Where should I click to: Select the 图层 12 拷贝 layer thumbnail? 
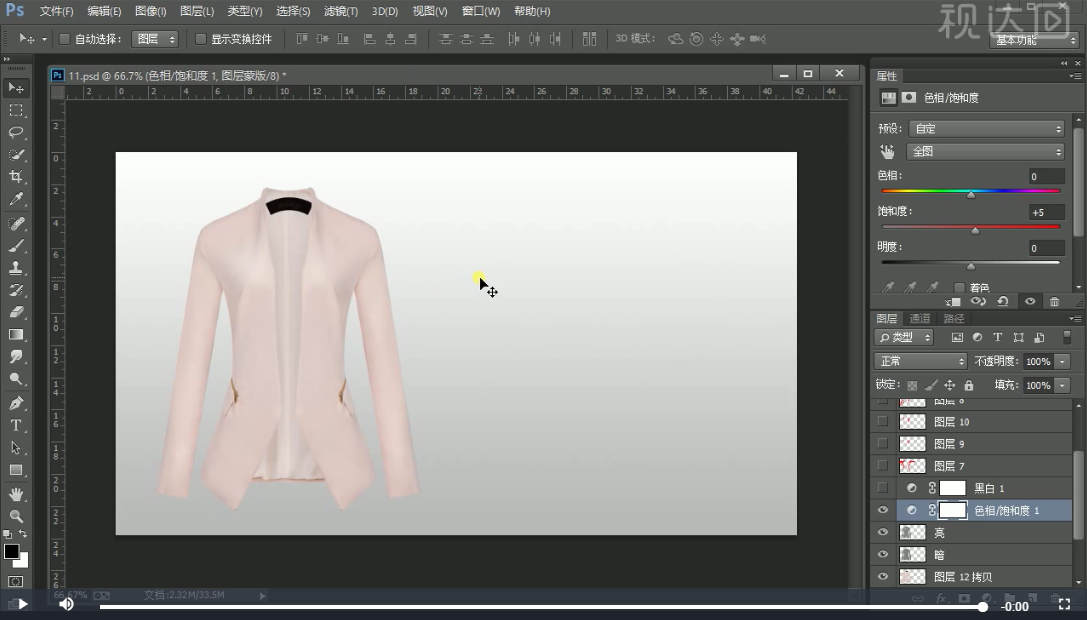pos(912,576)
